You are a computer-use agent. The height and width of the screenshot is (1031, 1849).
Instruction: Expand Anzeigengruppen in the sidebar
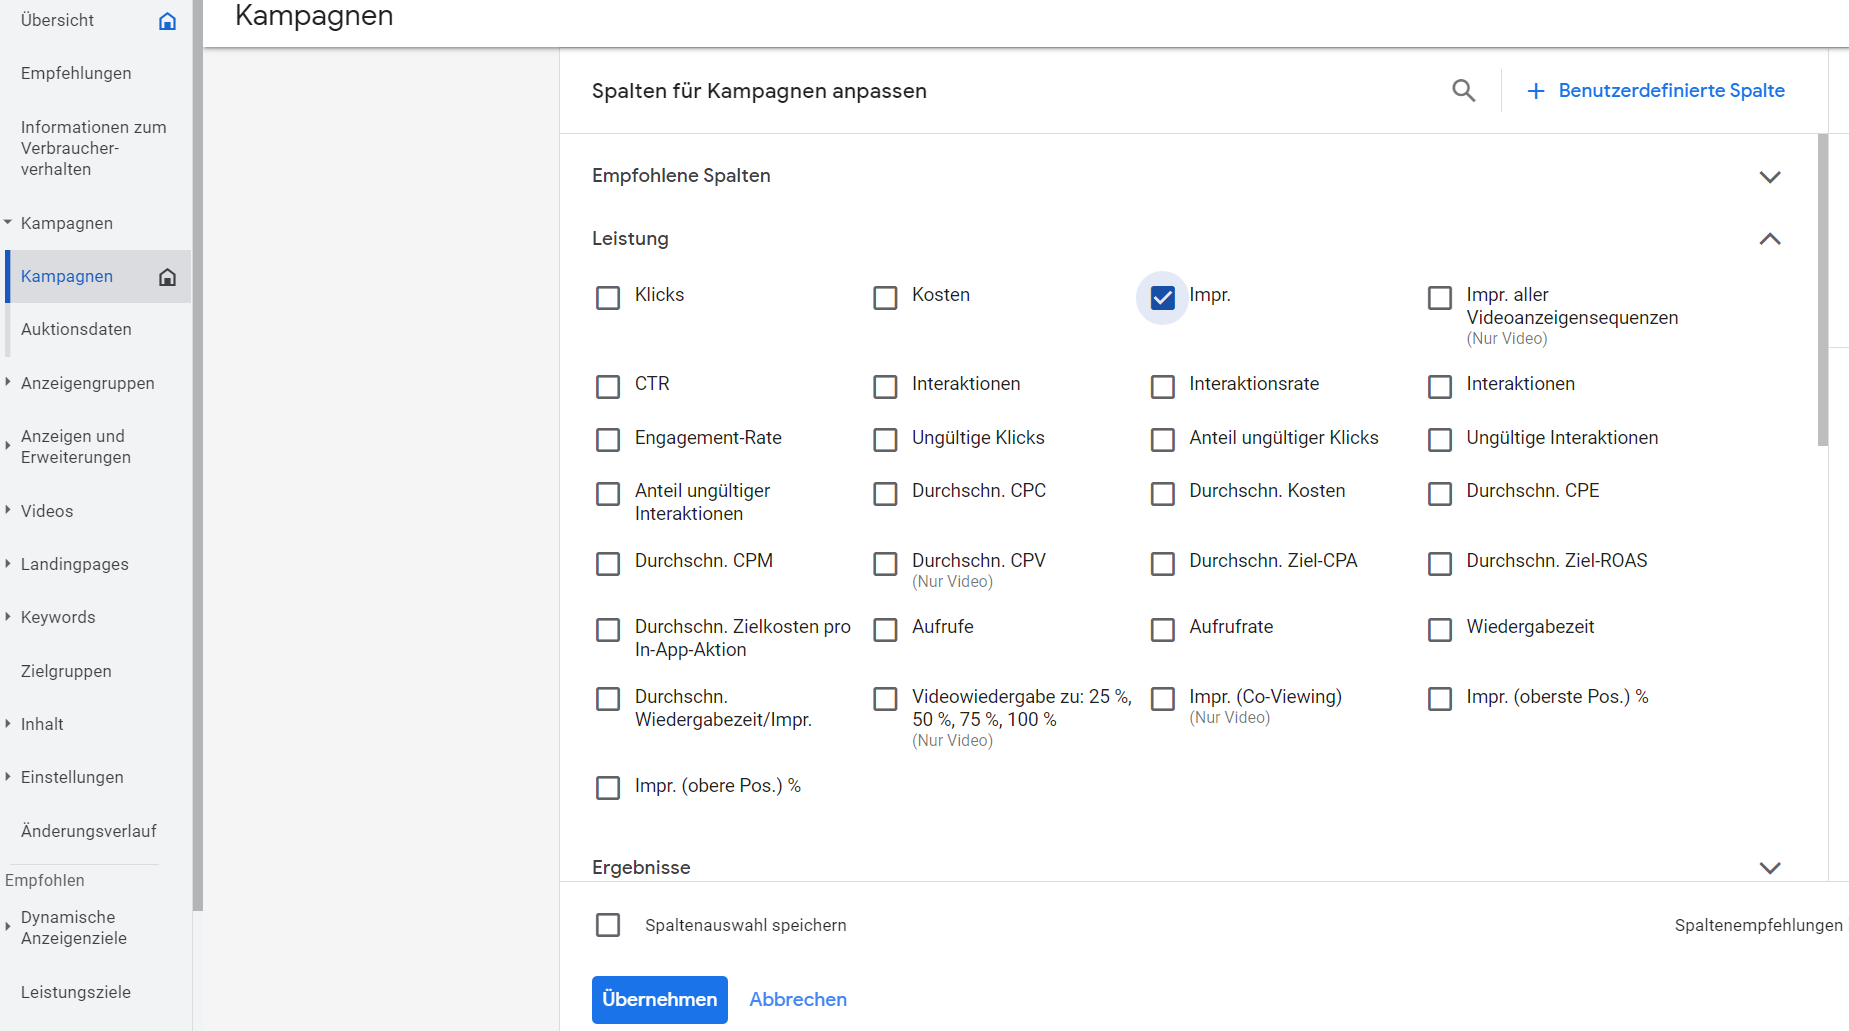8,382
